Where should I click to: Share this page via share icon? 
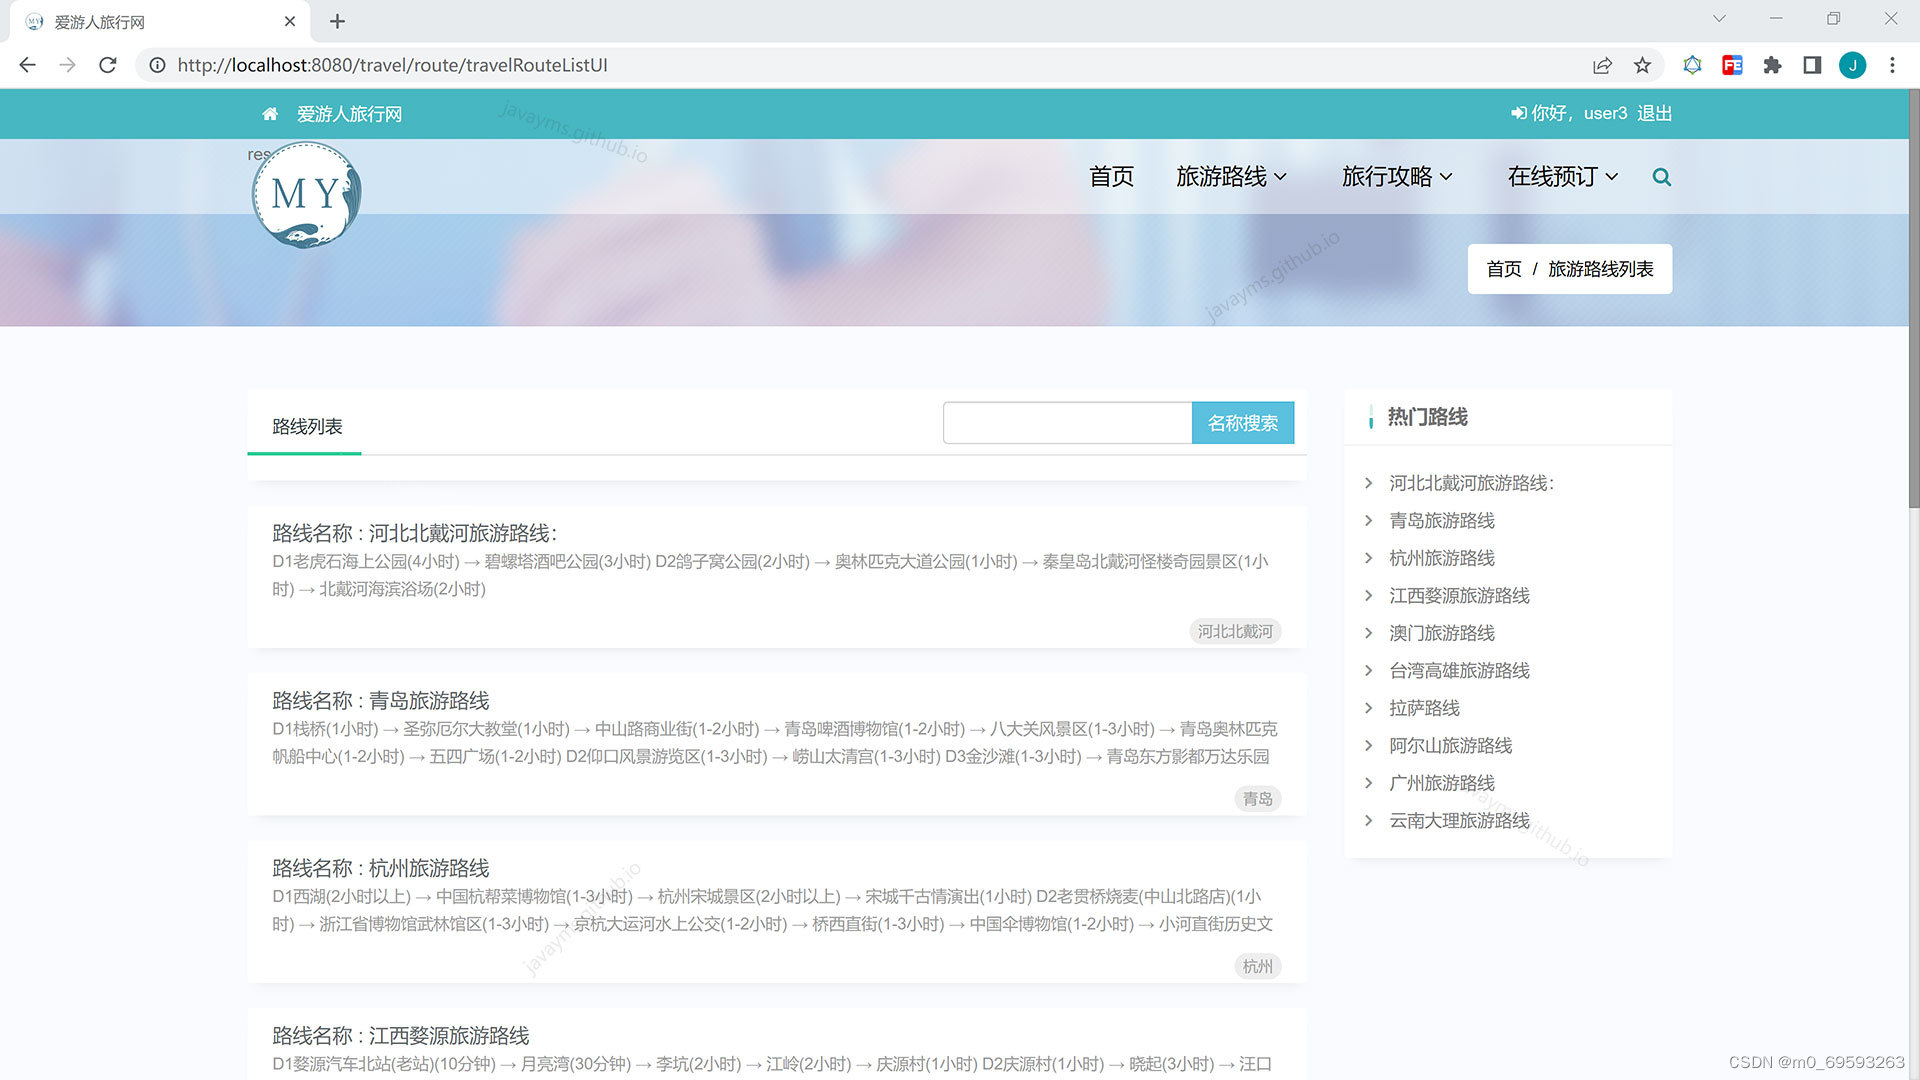tap(1602, 65)
